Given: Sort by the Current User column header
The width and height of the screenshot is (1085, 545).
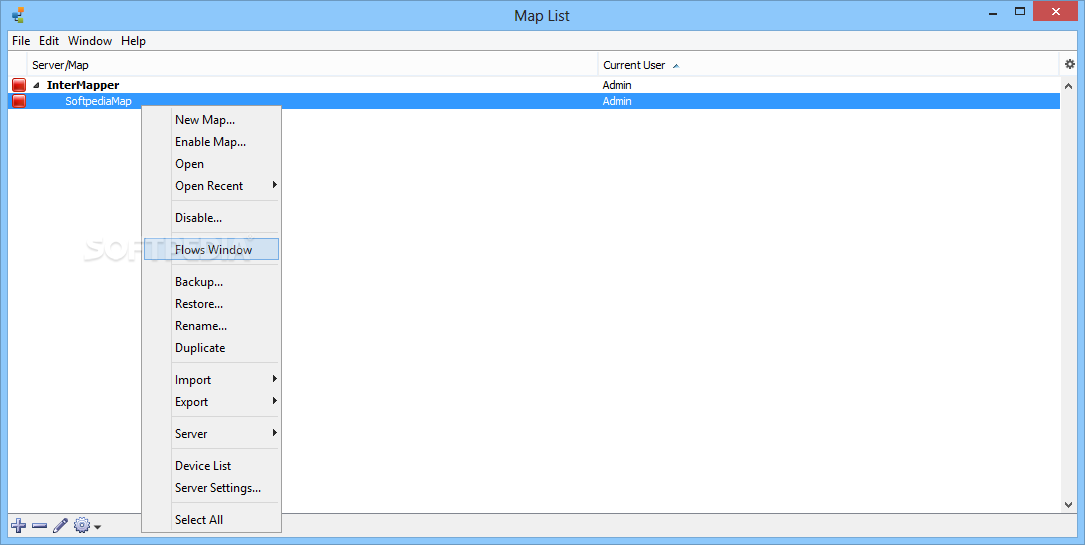Looking at the screenshot, I should click(x=828, y=64).
